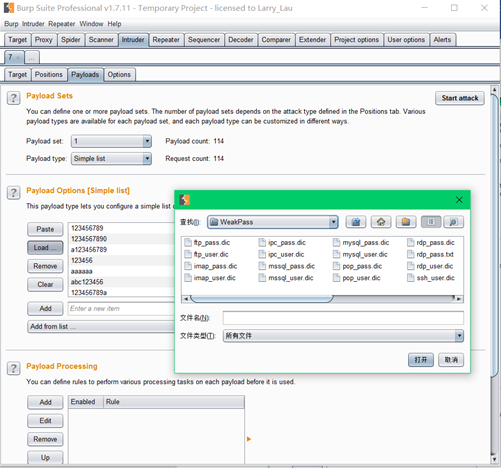Click the Up button in Payload Processing
Viewport: 501px width, 468px height.
(x=45, y=457)
